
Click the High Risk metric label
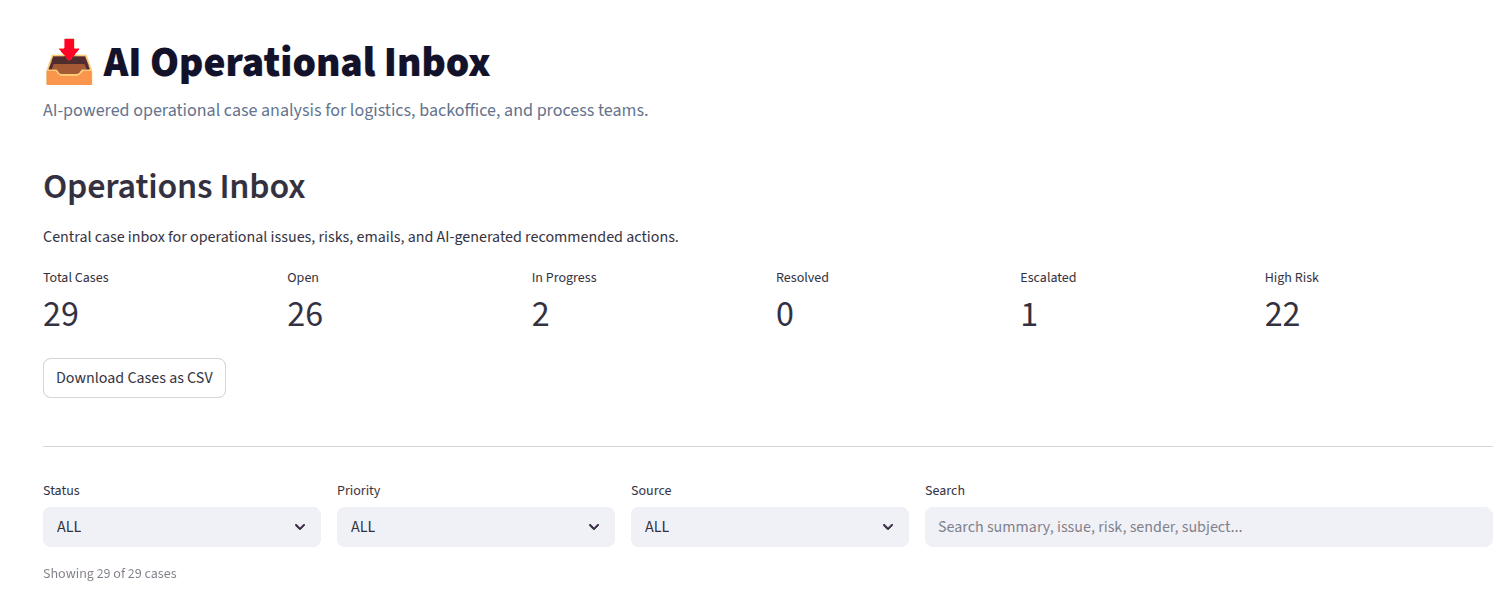(x=1292, y=278)
